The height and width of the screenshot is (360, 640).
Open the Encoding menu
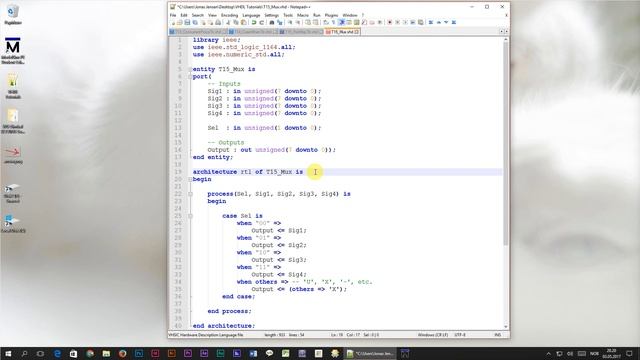point(229,15)
